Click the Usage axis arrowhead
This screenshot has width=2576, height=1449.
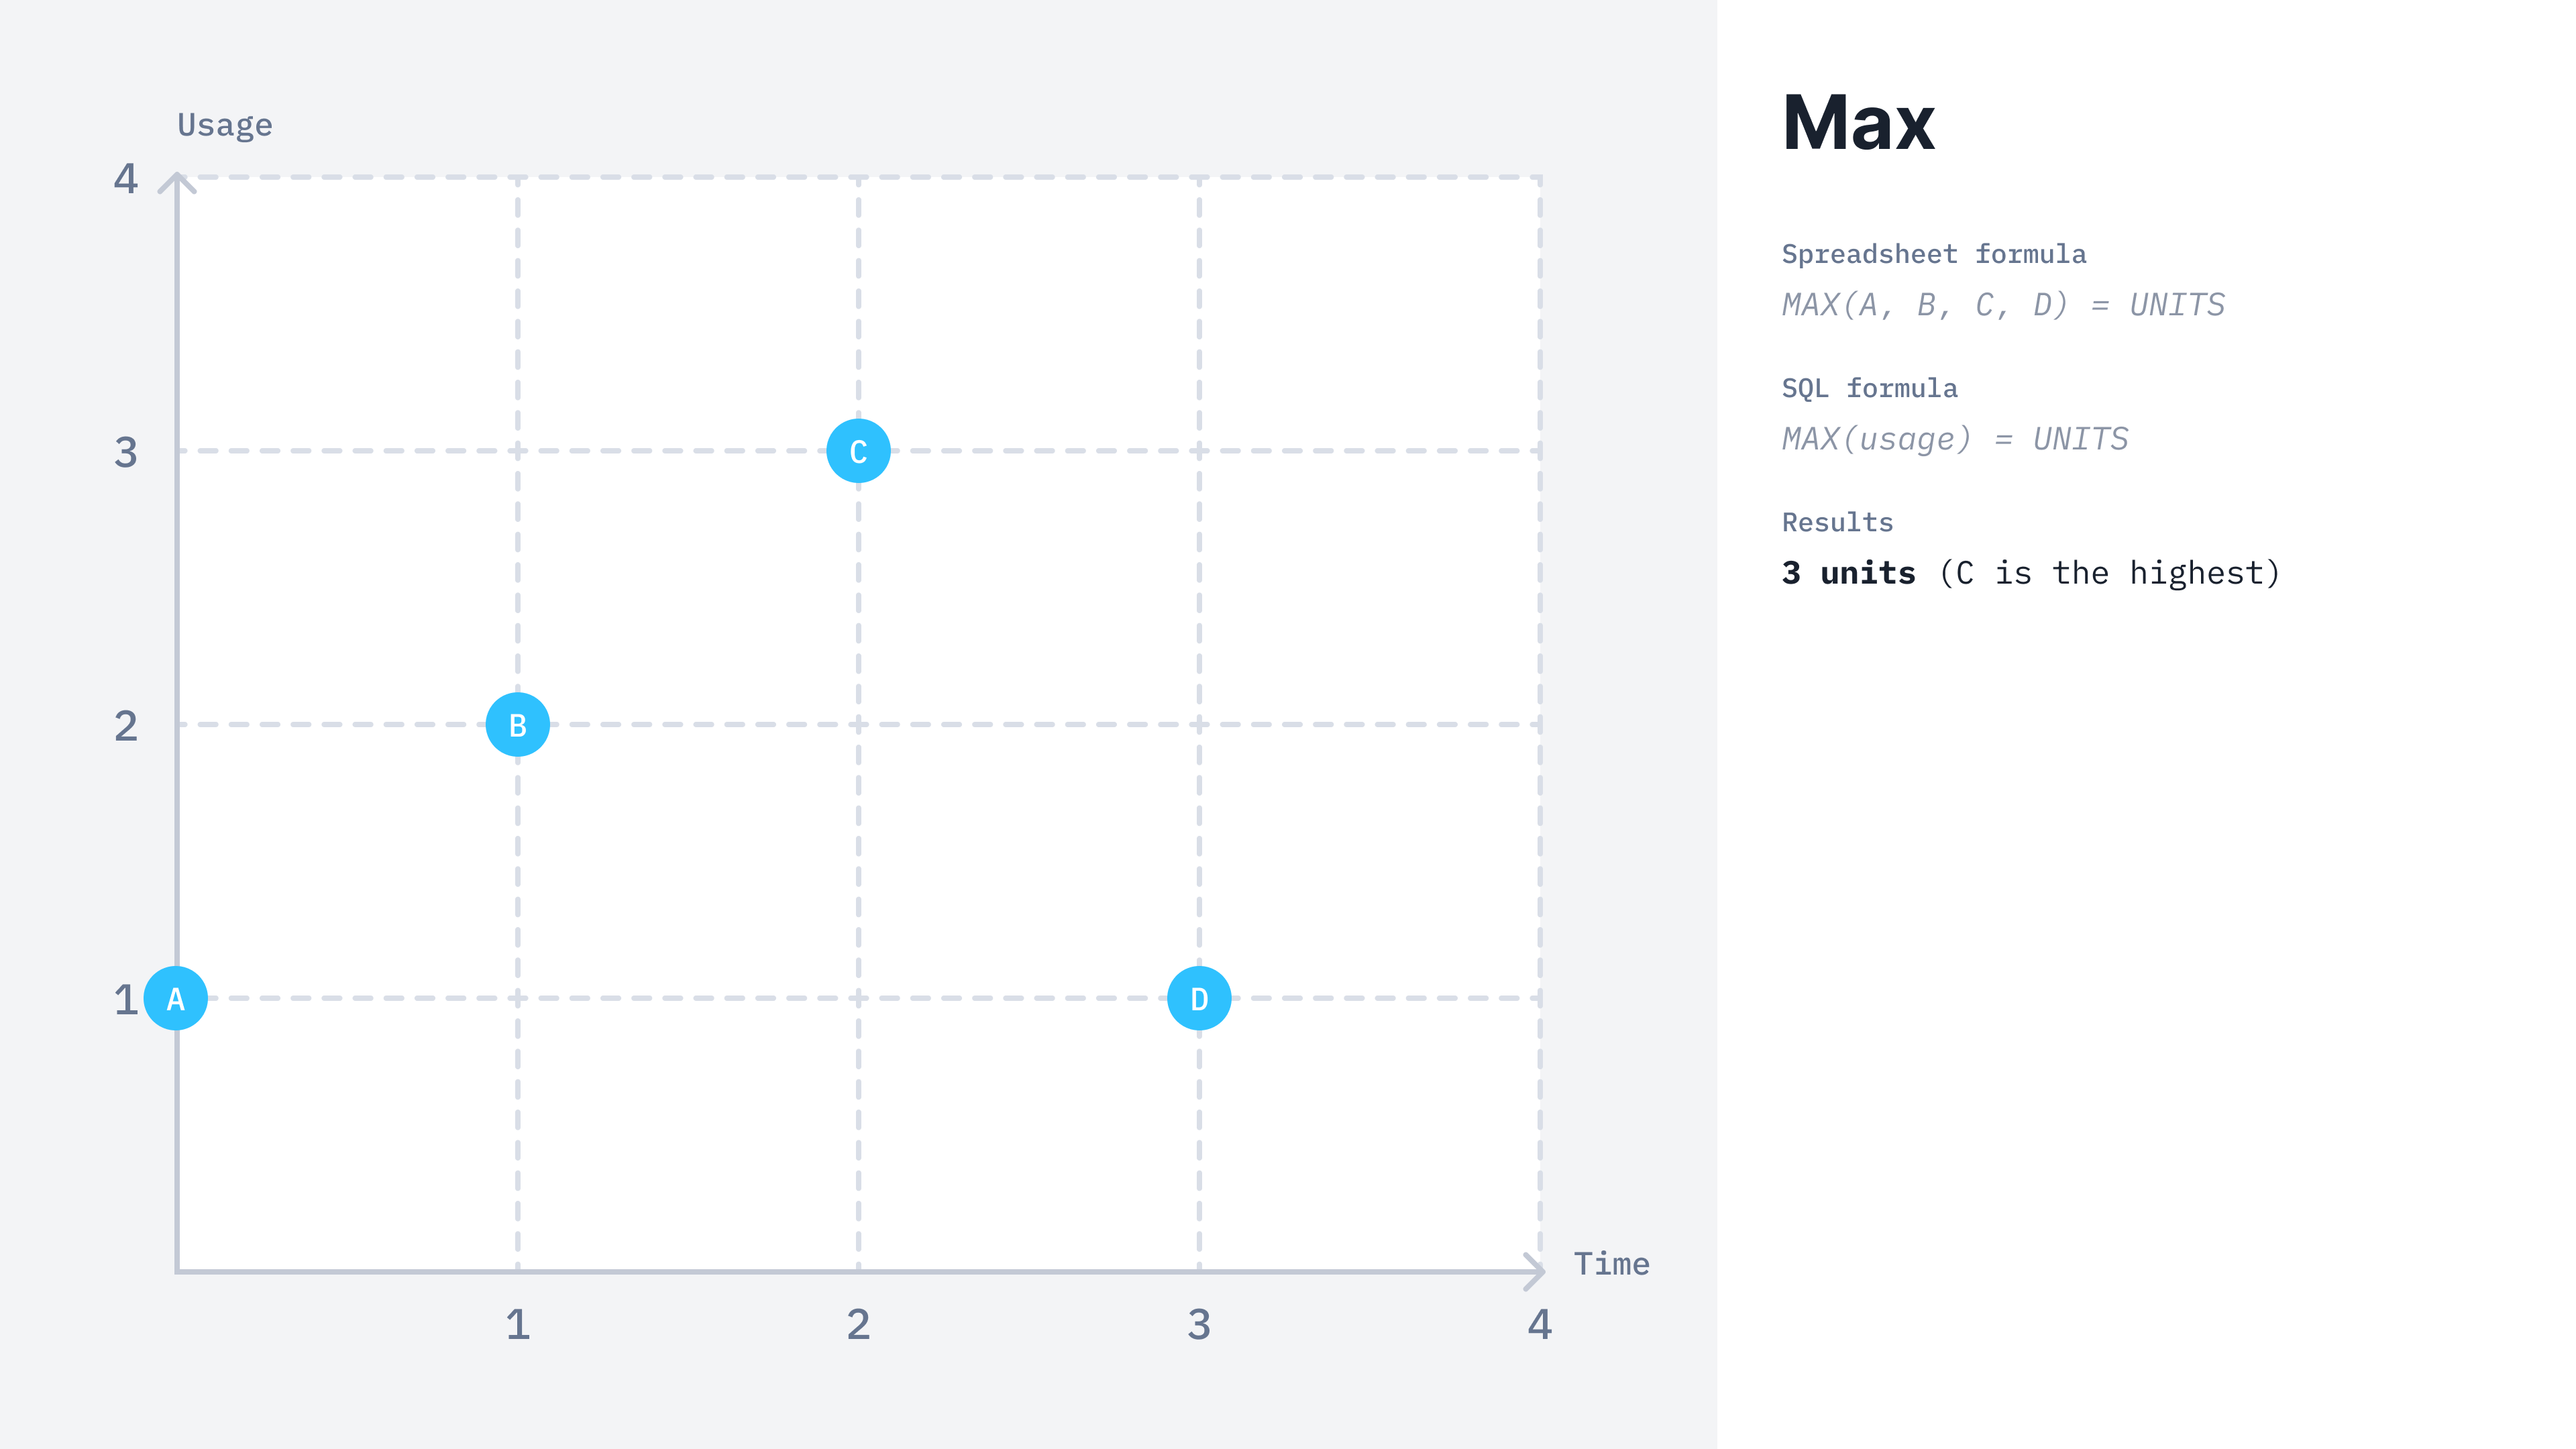(177, 183)
